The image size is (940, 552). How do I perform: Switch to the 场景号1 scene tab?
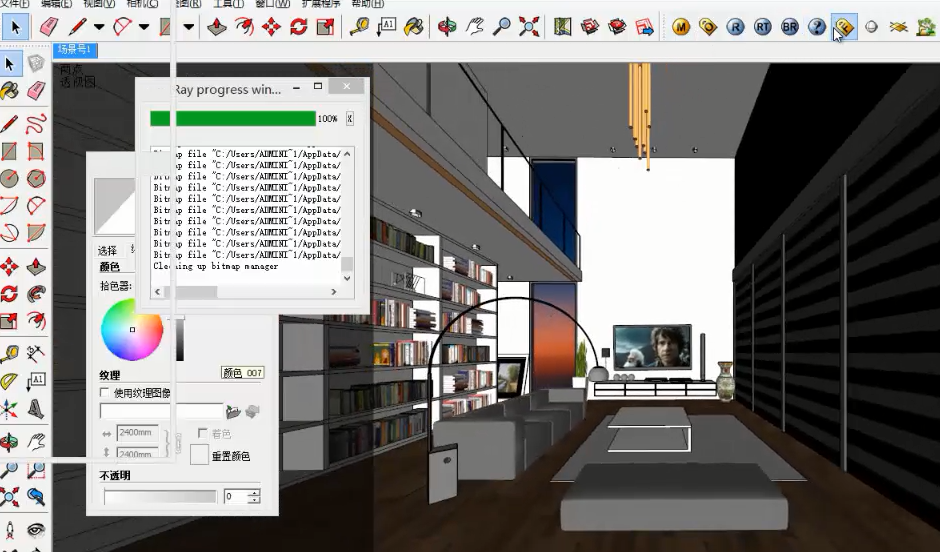point(74,49)
